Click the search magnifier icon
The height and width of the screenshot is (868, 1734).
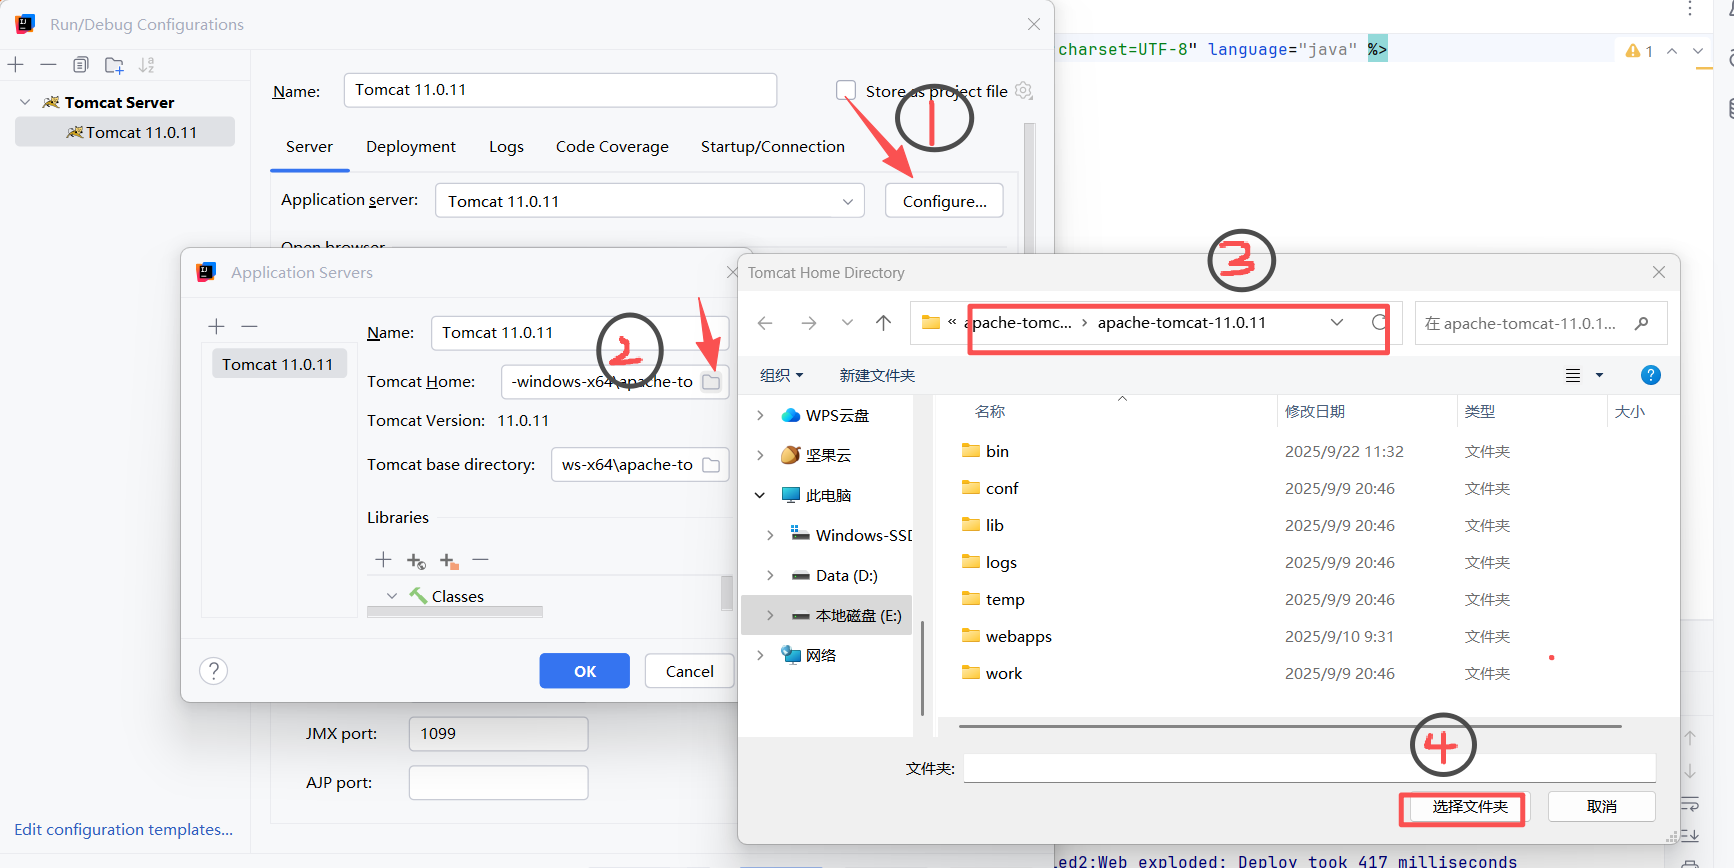1641,323
